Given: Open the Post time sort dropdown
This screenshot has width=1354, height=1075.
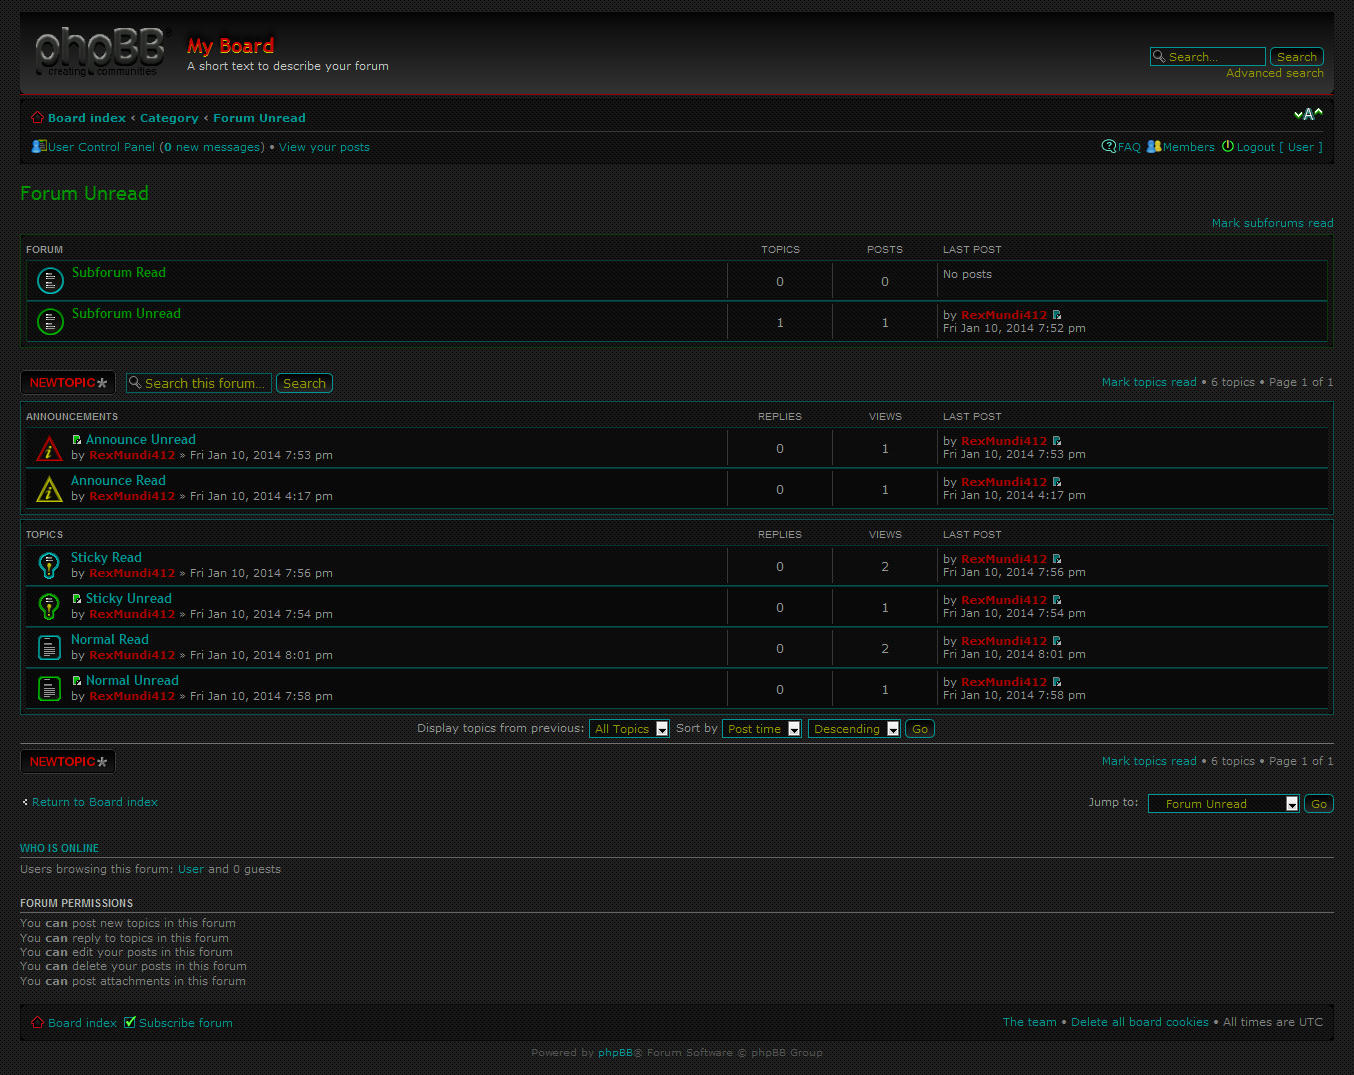Looking at the screenshot, I should click(761, 728).
